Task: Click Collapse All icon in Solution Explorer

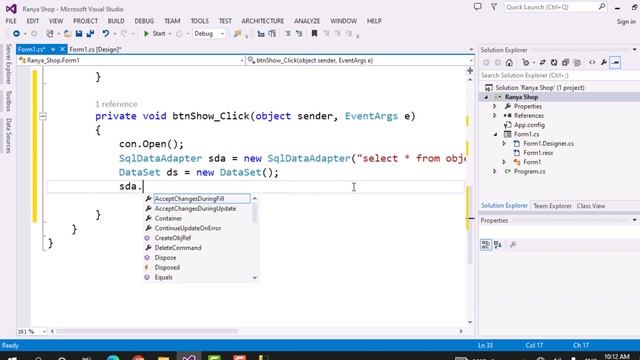Action: click(565, 63)
